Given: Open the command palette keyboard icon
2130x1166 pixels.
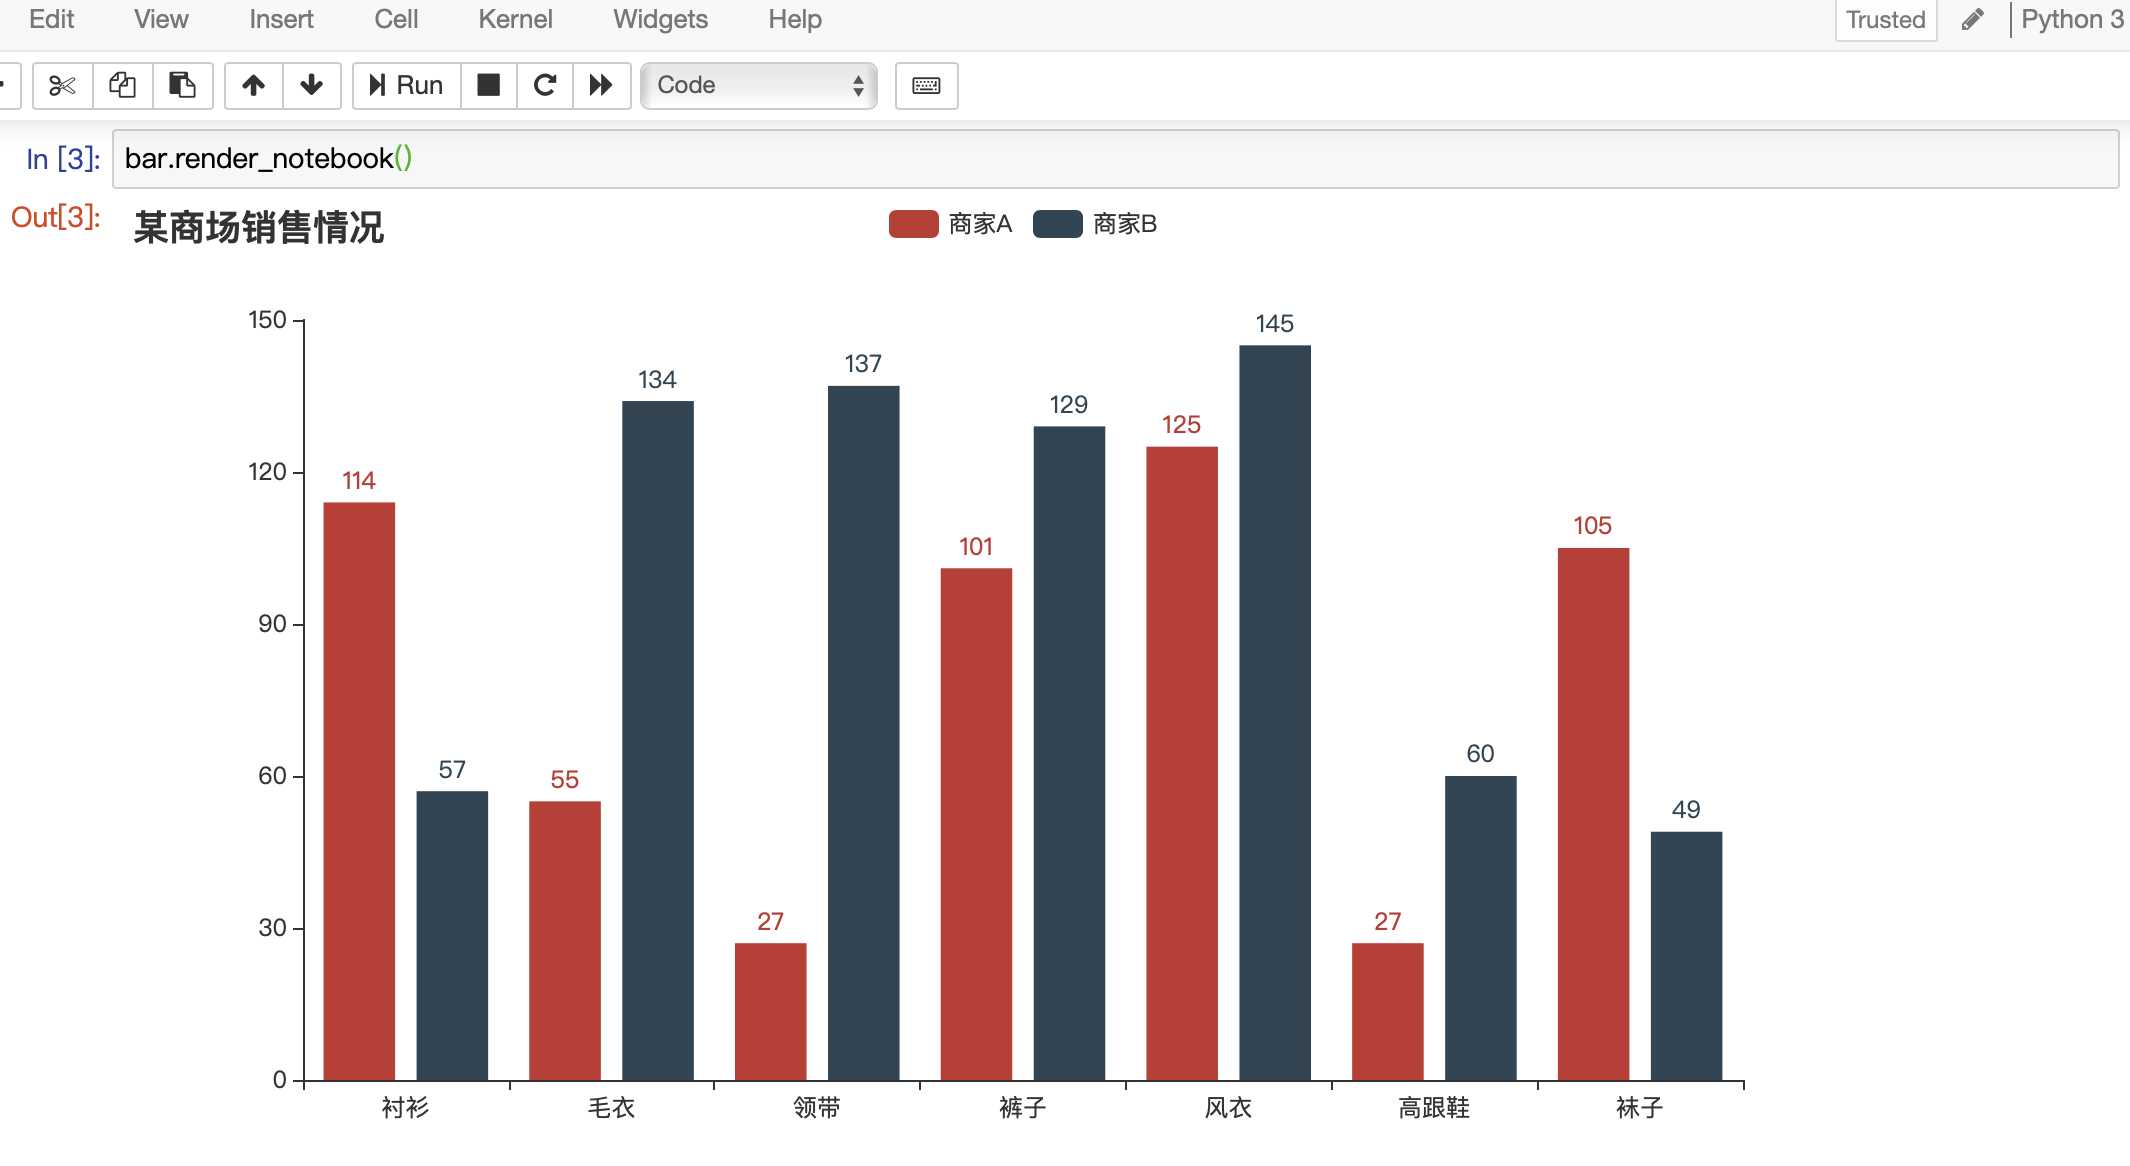Looking at the screenshot, I should click(x=926, y=85).
